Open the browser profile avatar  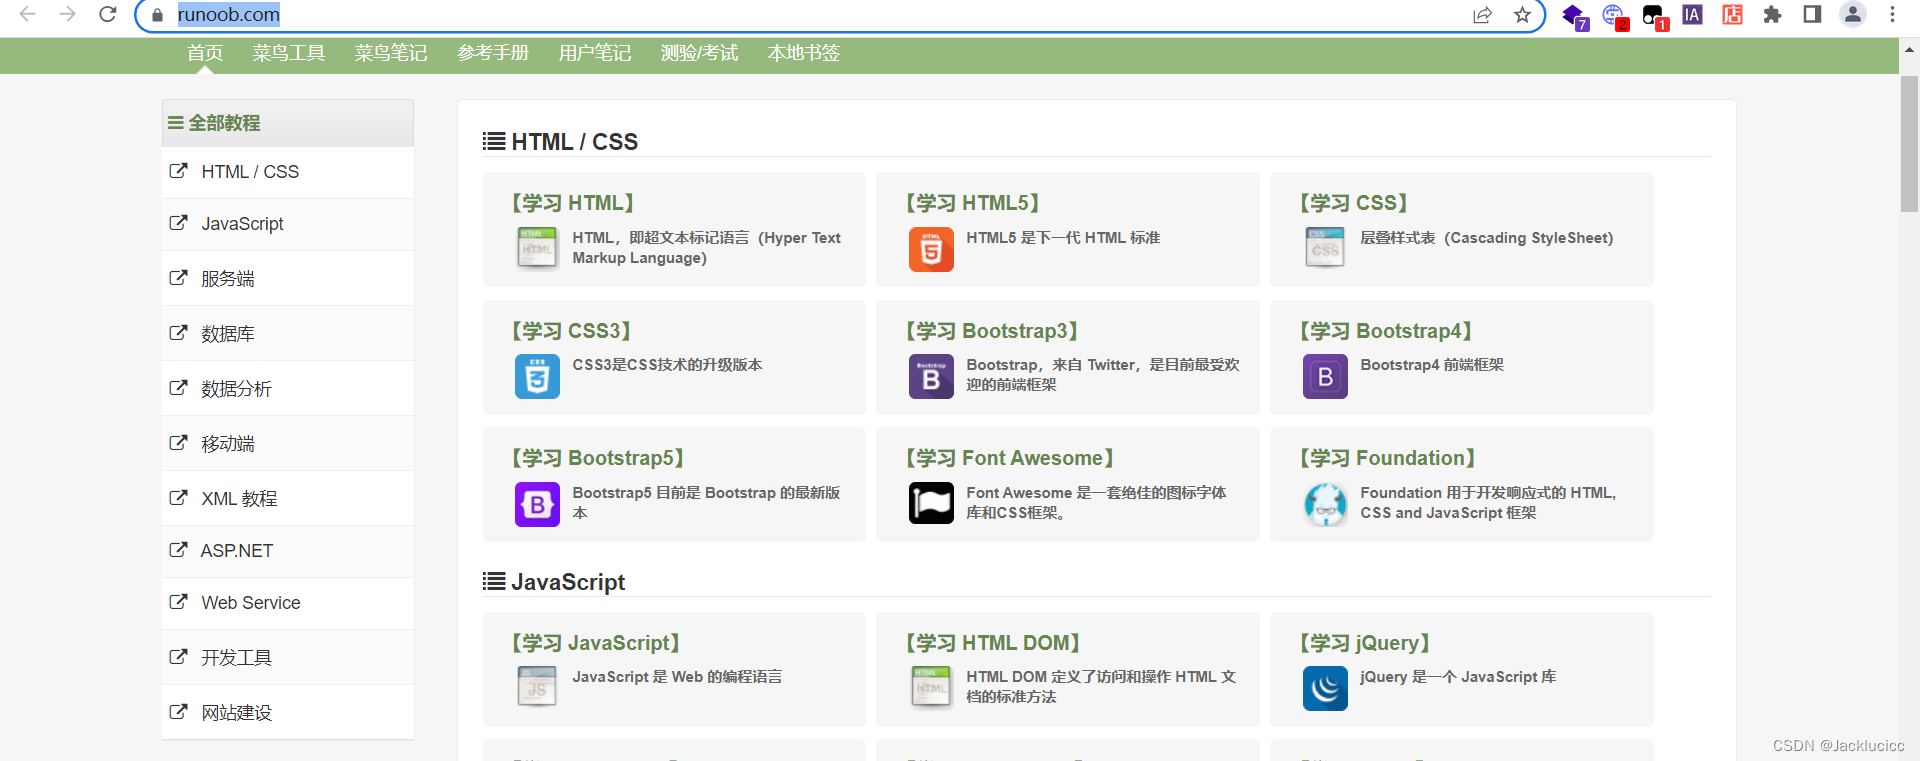pyautogui.click(x=1853, y=14)
